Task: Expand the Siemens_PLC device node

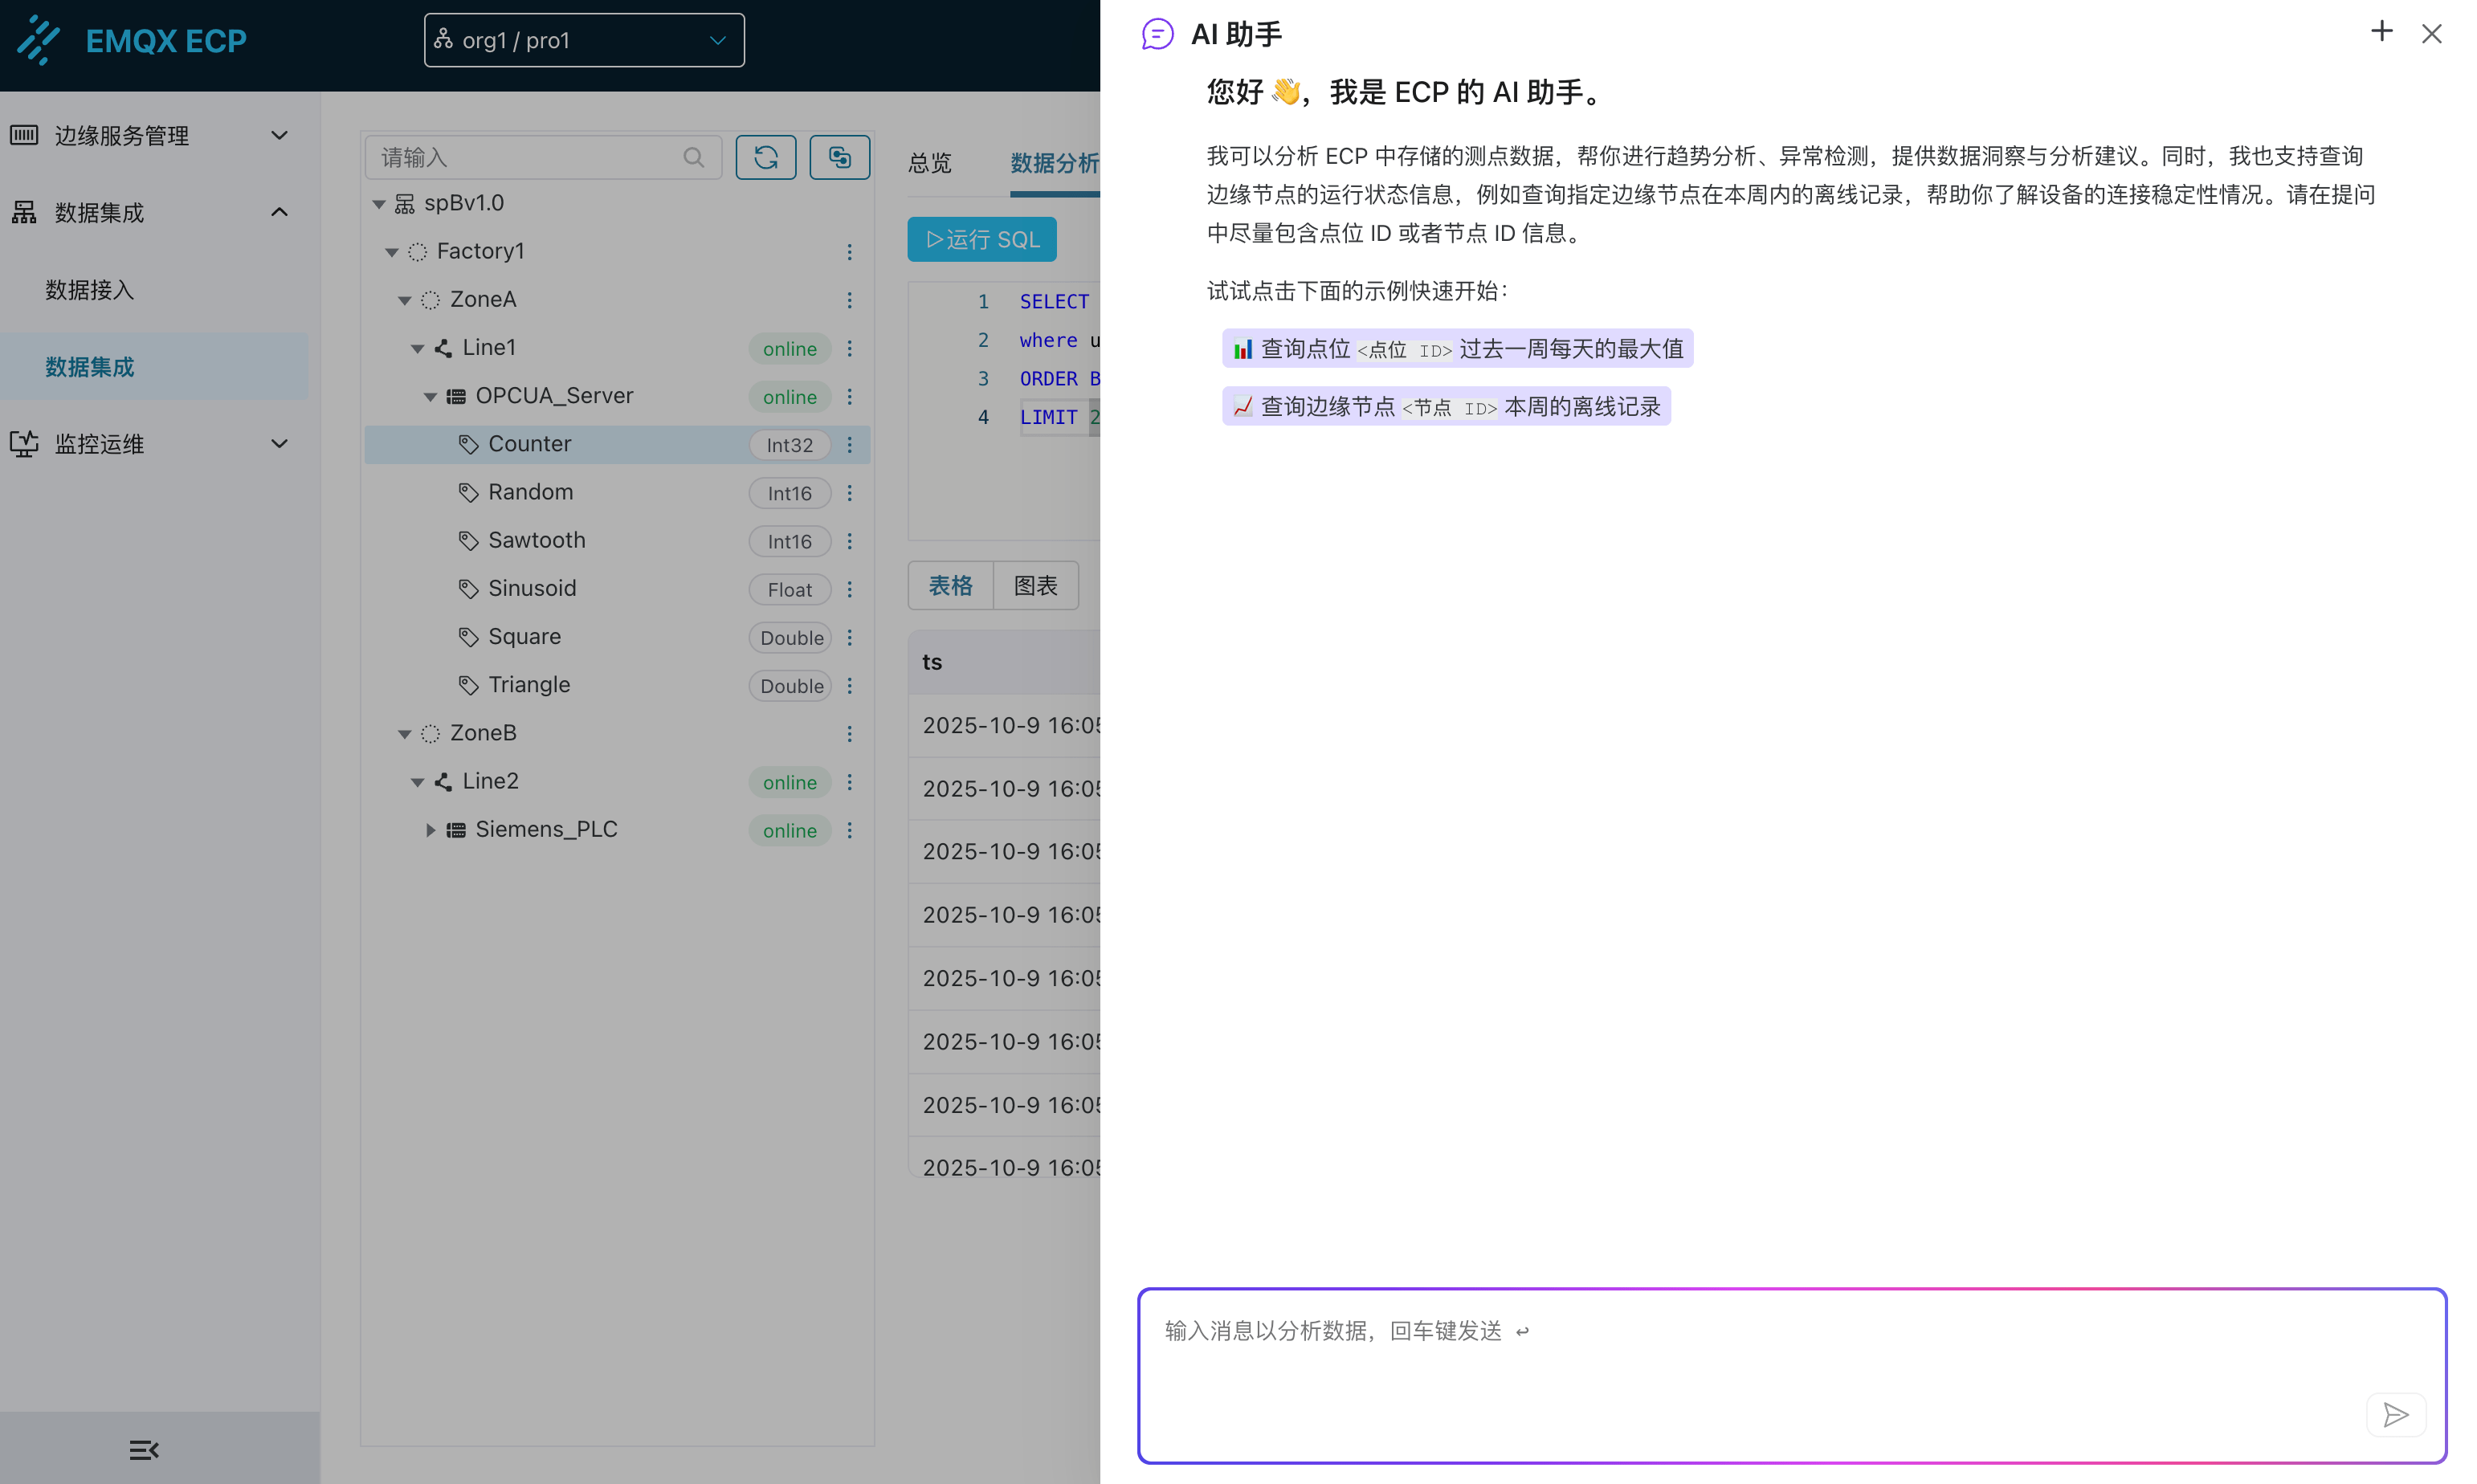Action: coord(430,829)
